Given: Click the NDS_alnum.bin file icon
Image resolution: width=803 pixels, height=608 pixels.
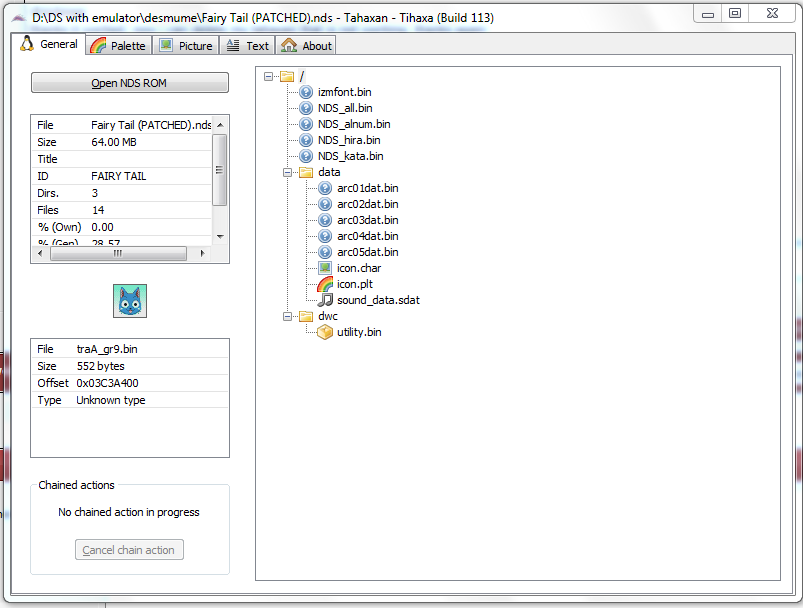Looking at the screenshot, I should pos(306,124).
